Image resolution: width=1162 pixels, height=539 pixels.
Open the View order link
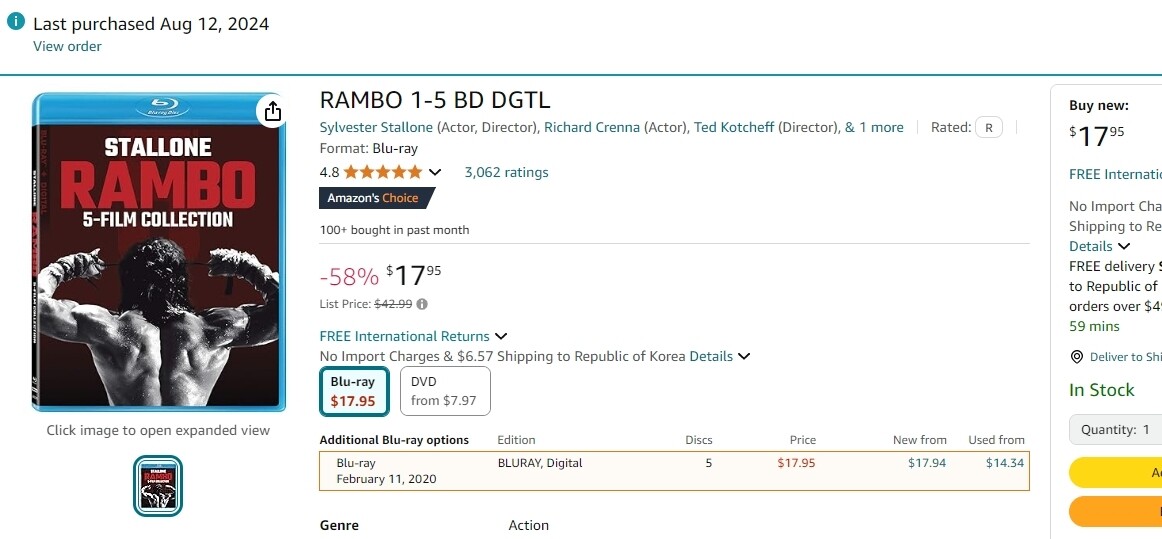(67, 46)
